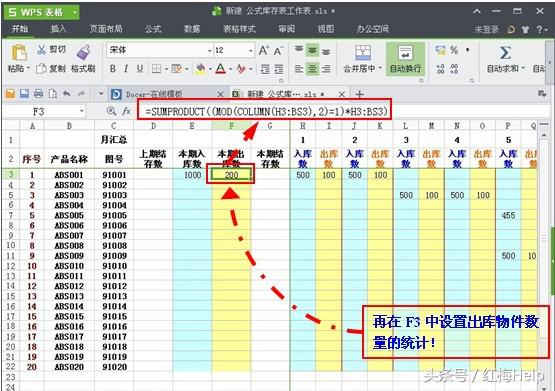Click the WPS 表格 application menu button
The width and height of the screenshot is (555, 391).
[x=42, y=12]
